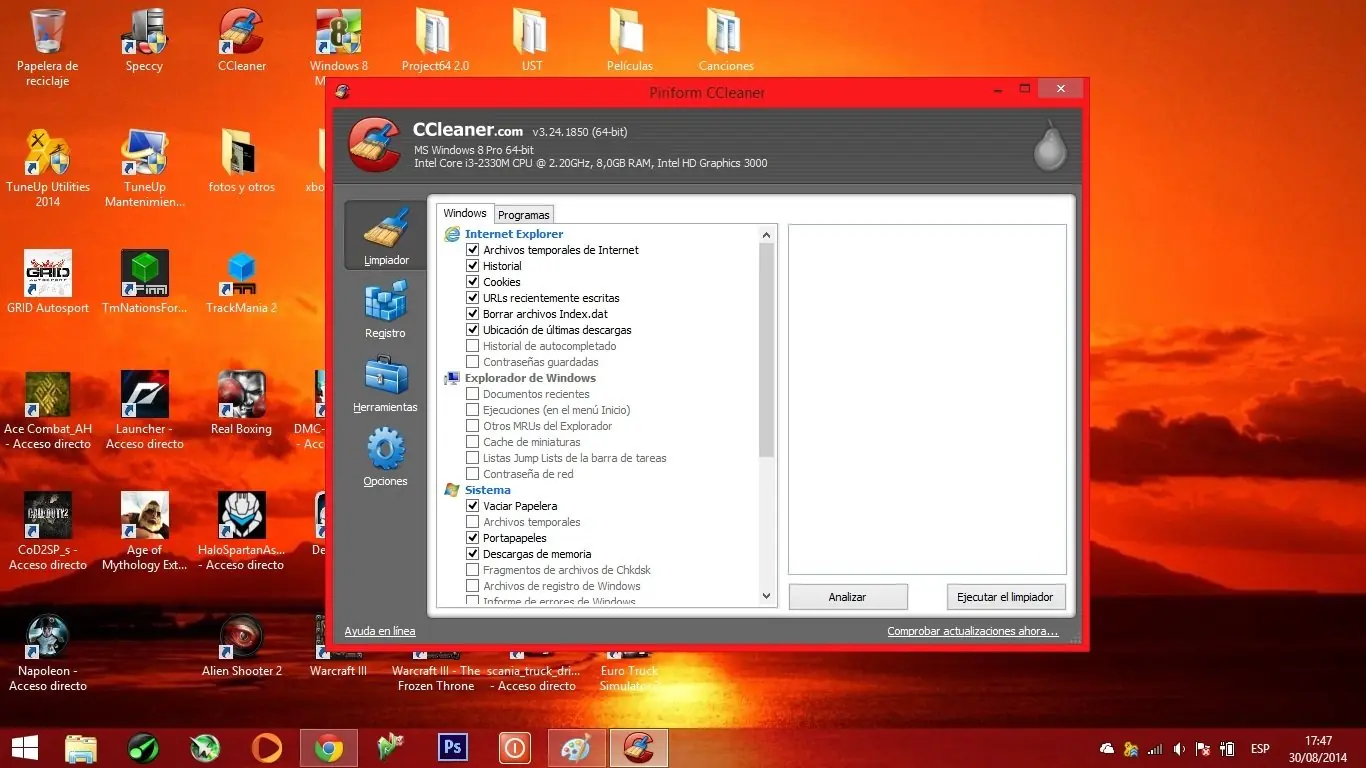Select the TmNationsForever desktop shortcut

coord(145,282)
